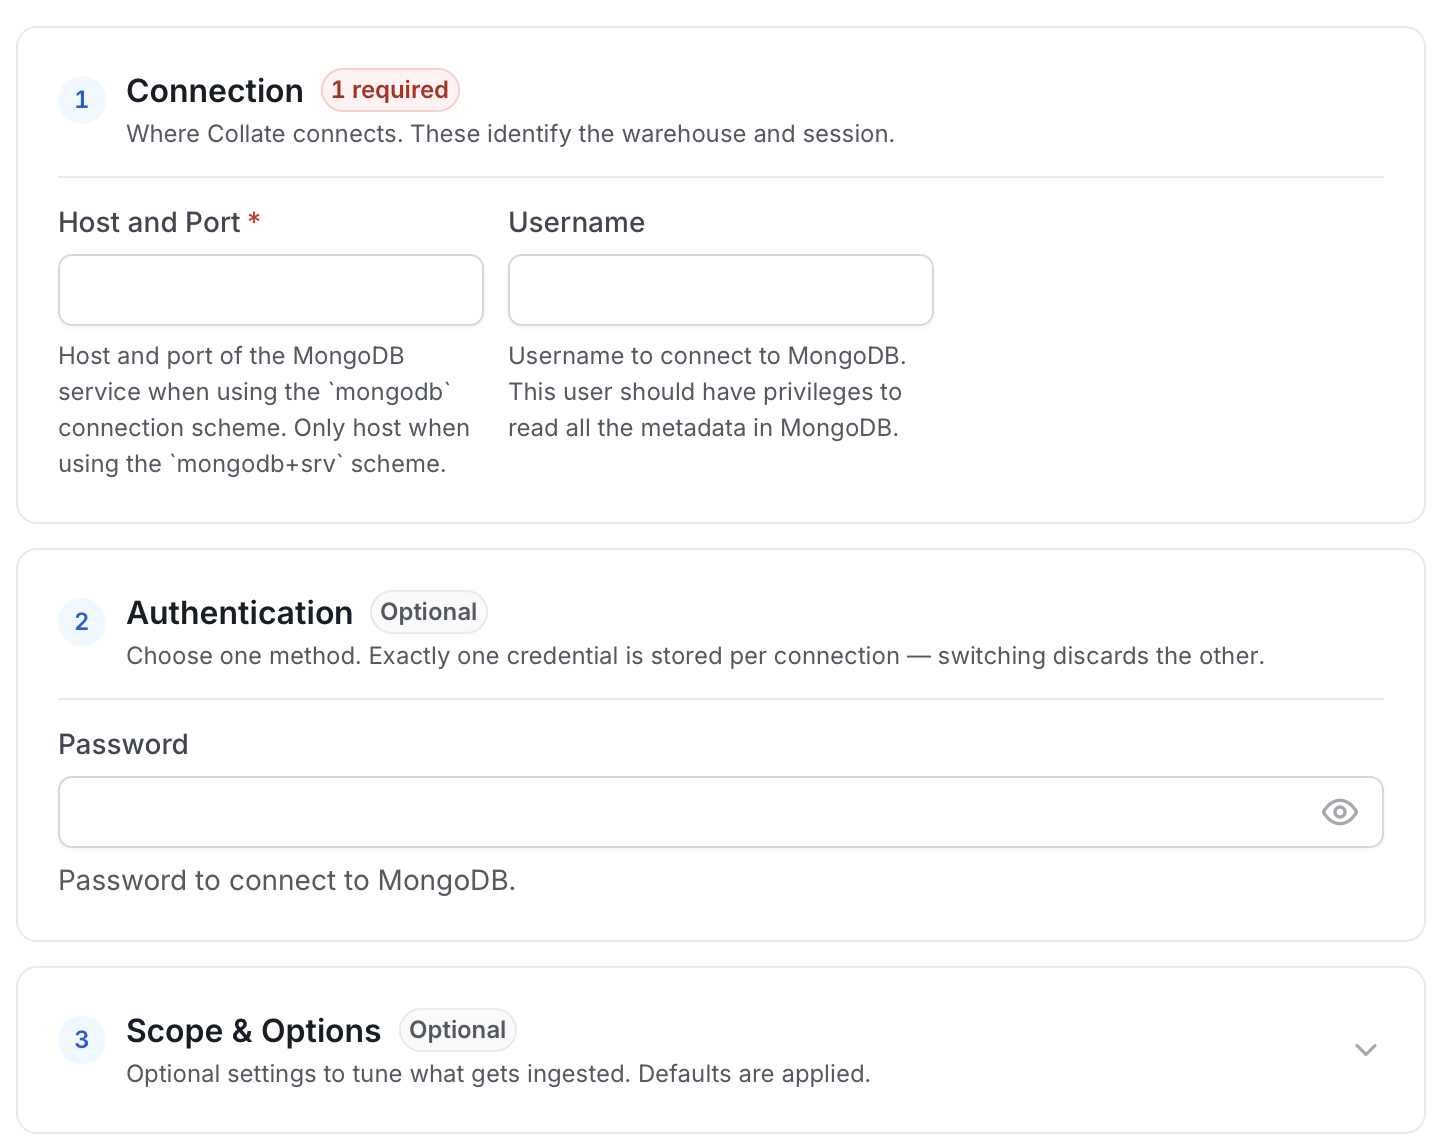Click 'Username to connect to MongoDB' help text

(x=707, y=392)
